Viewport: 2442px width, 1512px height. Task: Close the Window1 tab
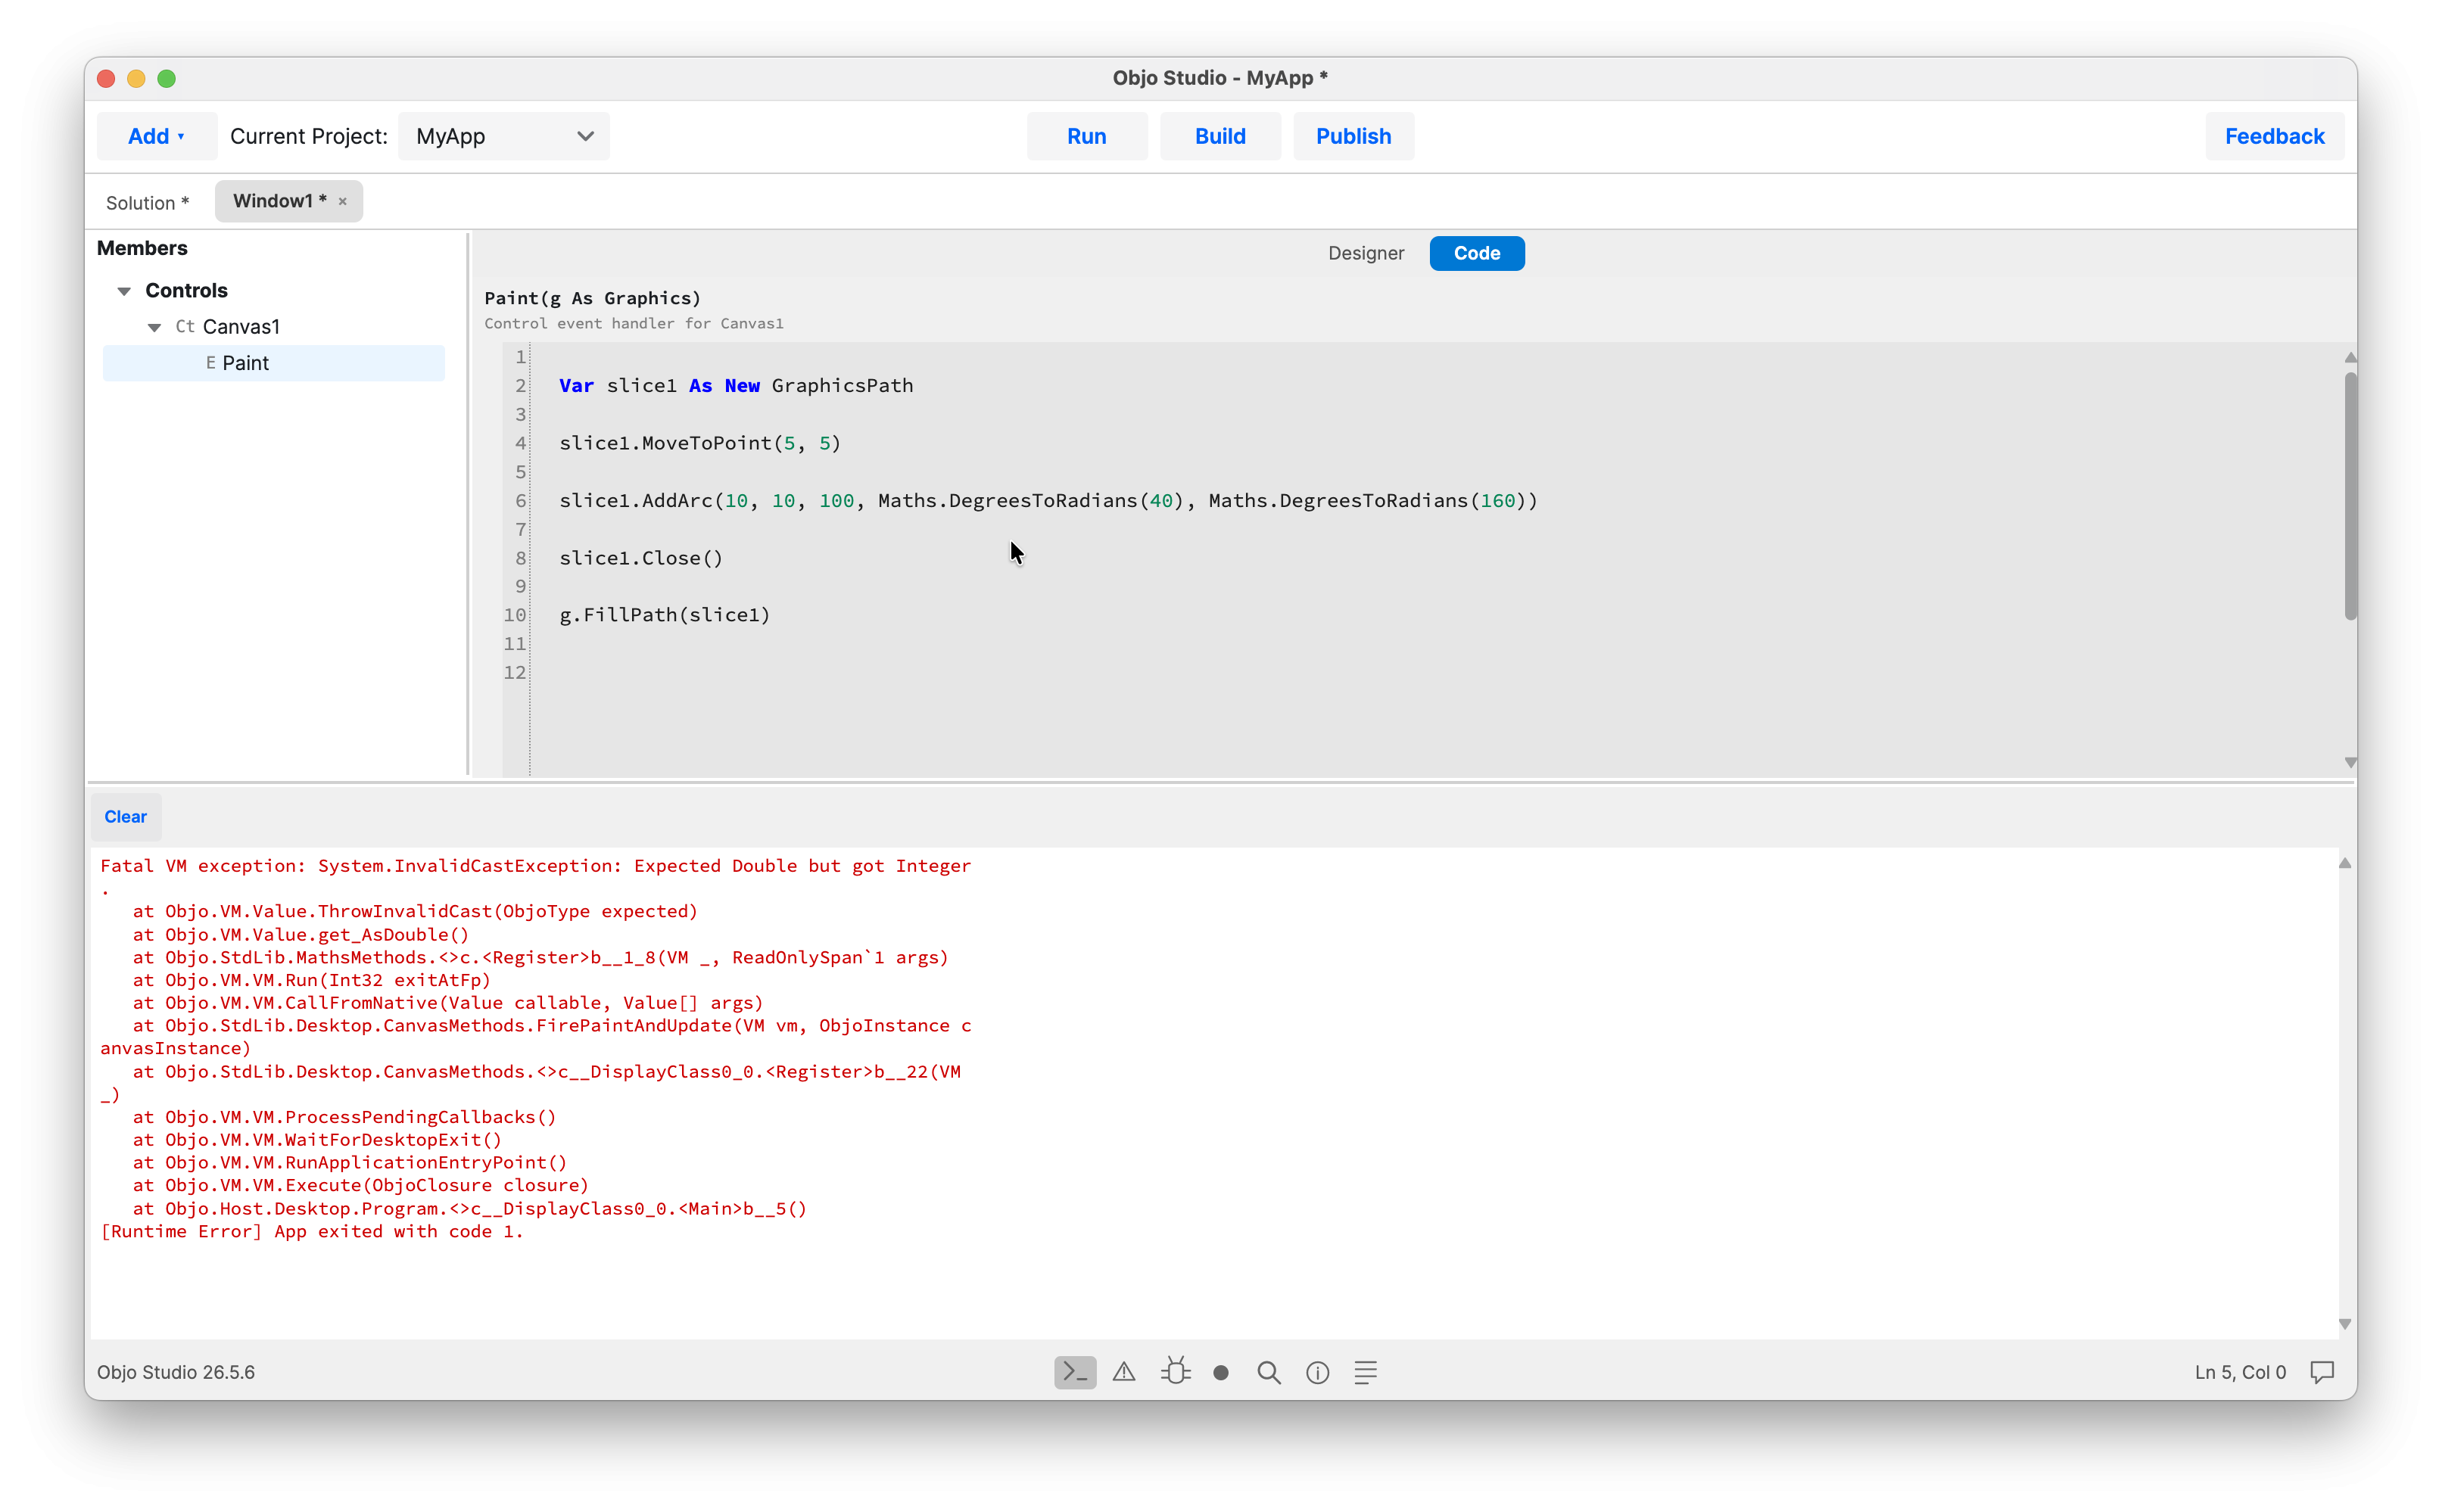[343, 201]
